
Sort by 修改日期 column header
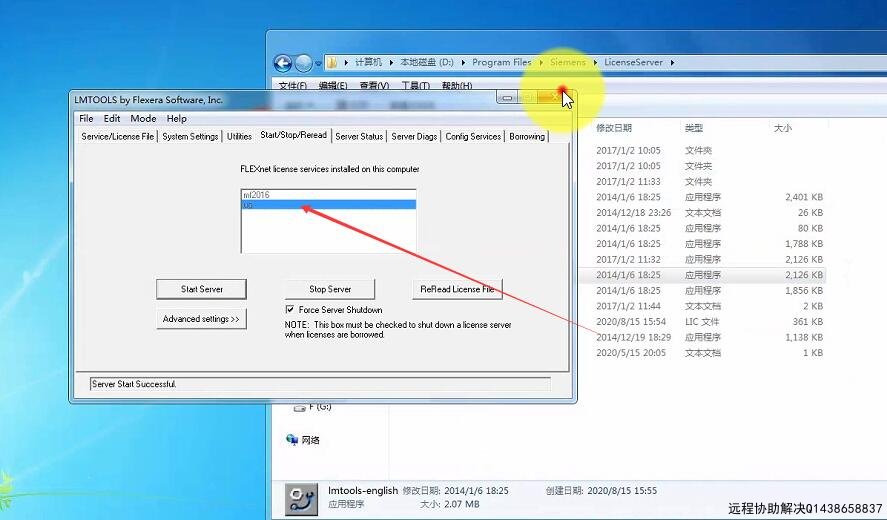coord(614,128)
